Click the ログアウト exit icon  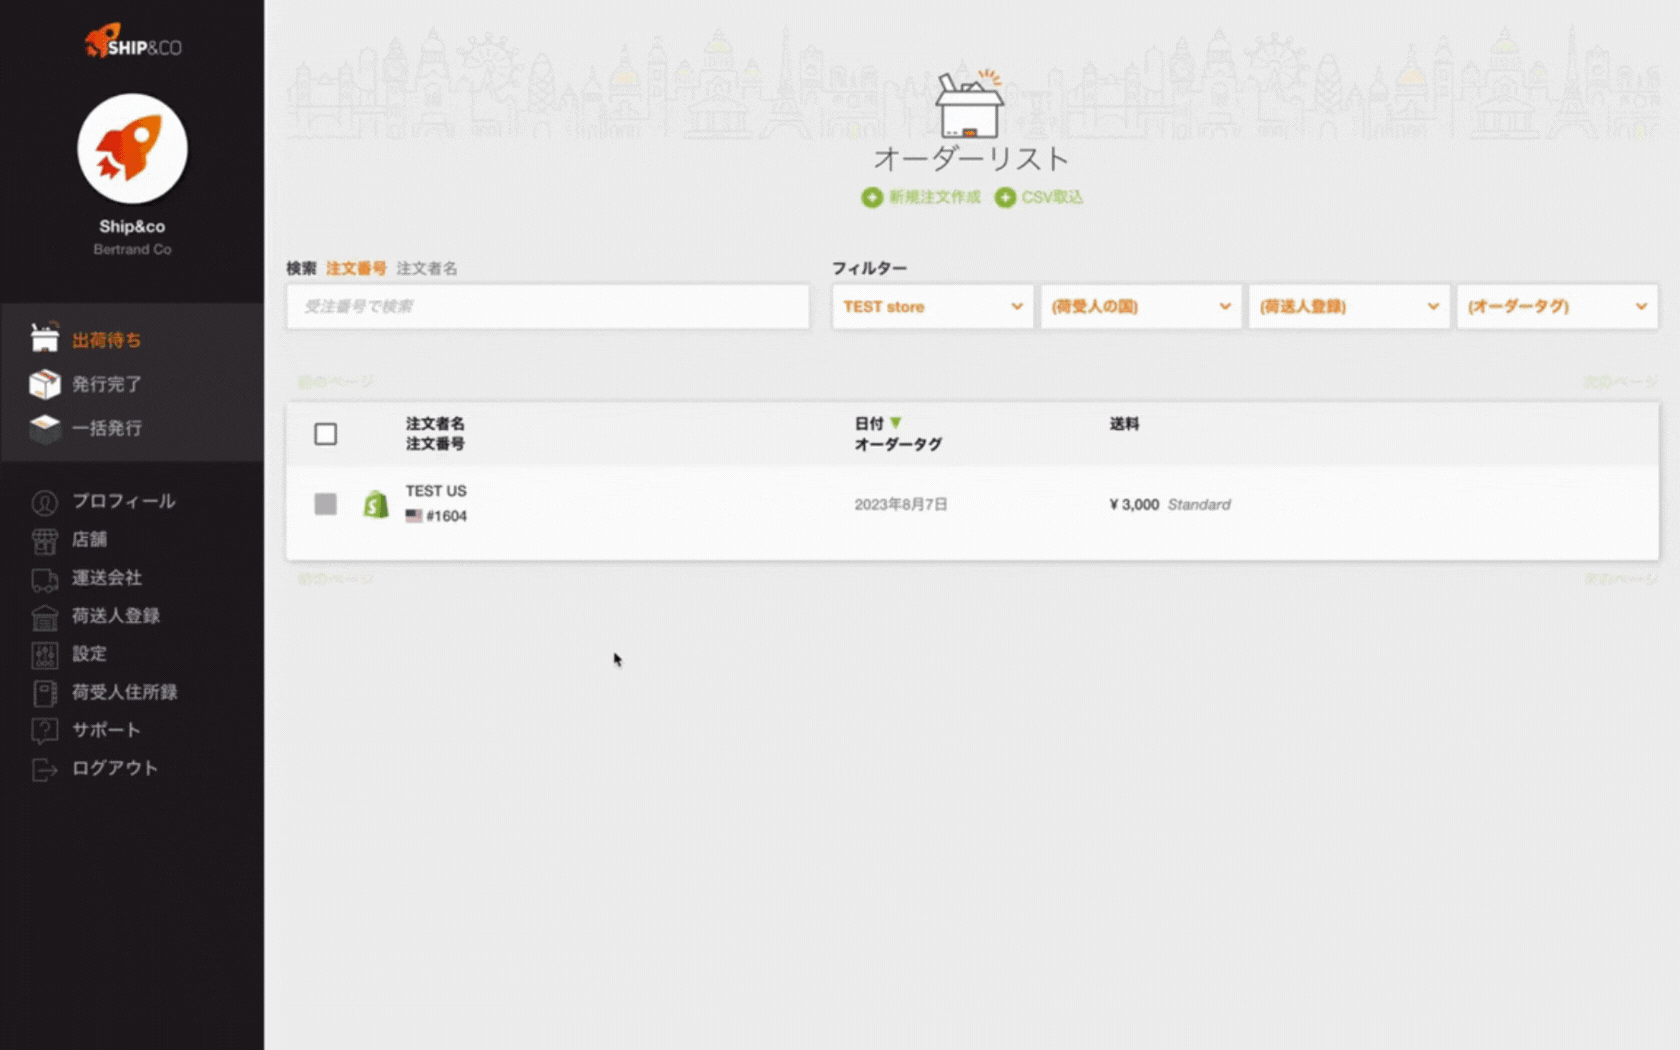tap(45, 769)
